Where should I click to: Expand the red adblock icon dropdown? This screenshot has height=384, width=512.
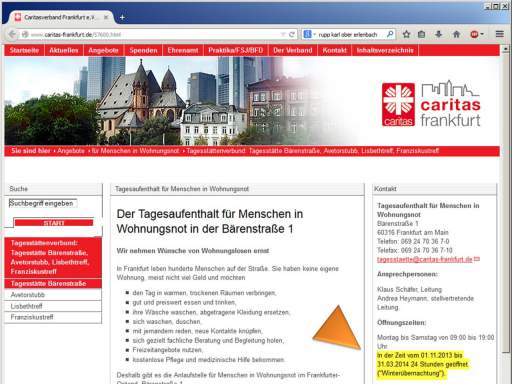tap(482, 34)
